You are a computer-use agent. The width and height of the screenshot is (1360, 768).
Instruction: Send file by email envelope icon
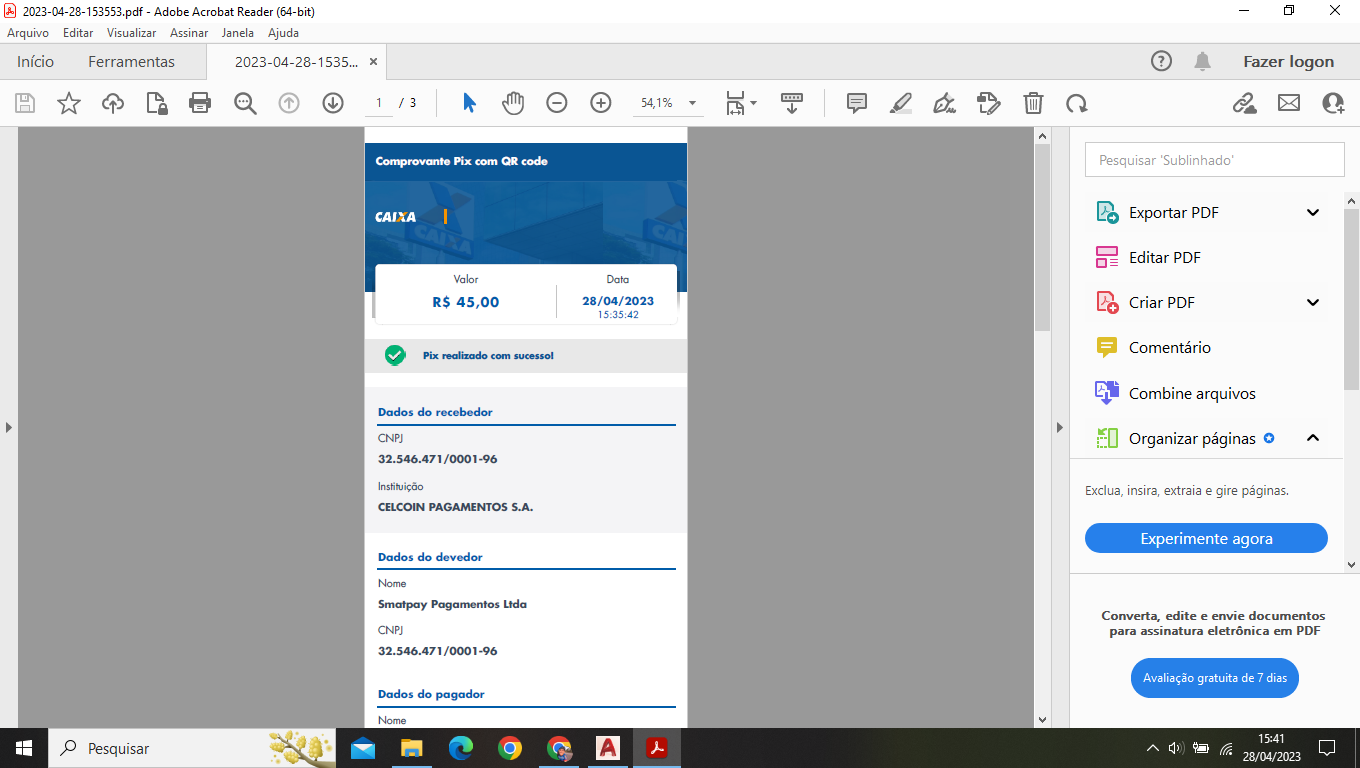(x=1289, y=103)
